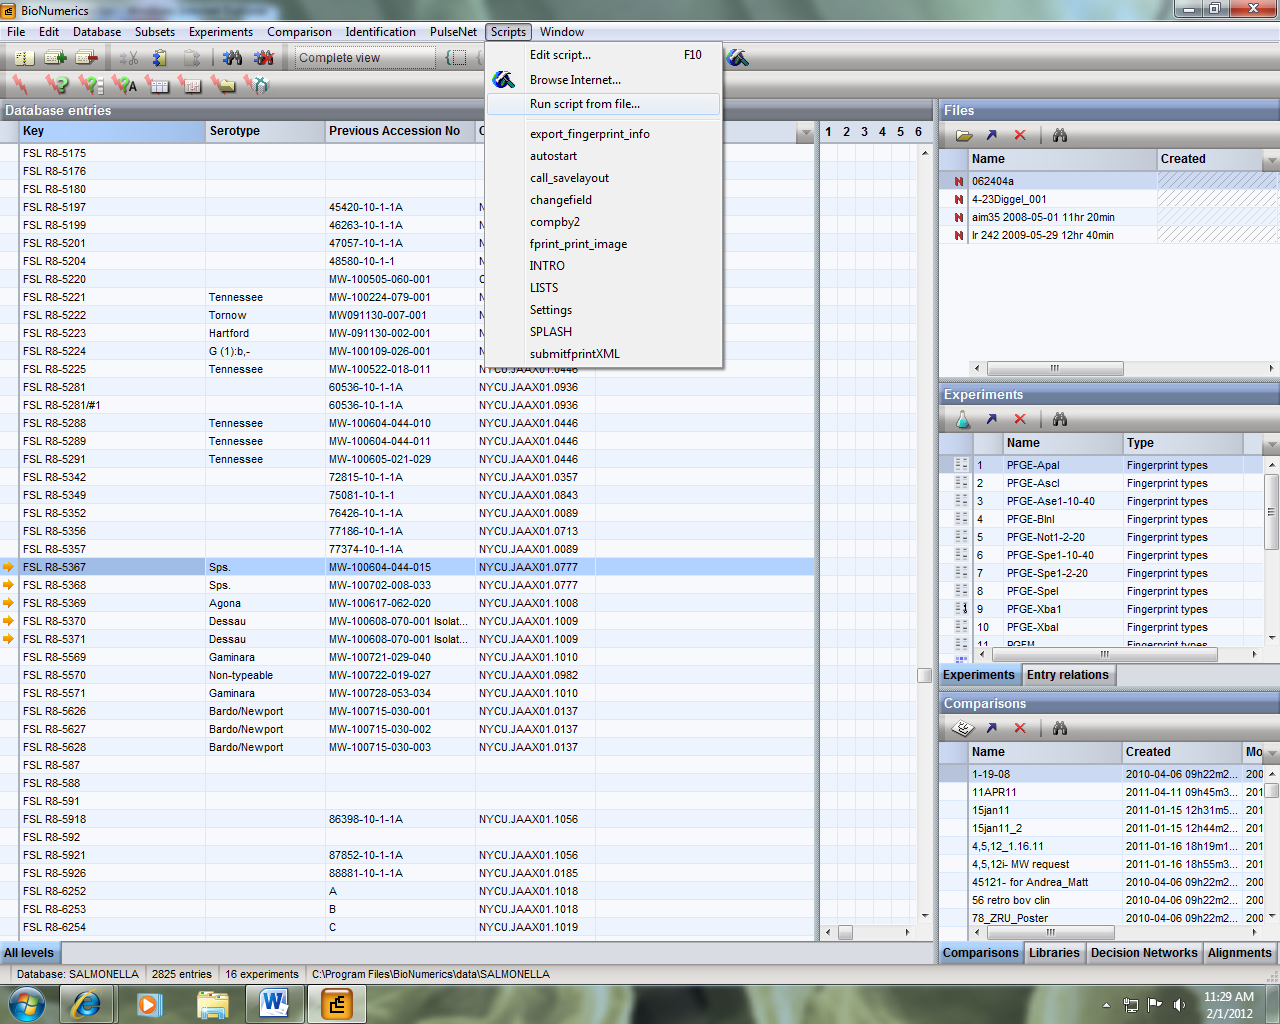Screen dimensions: 1280x1024
Task: Click the blue arrow icon in the Files panel
Action: 992,135
